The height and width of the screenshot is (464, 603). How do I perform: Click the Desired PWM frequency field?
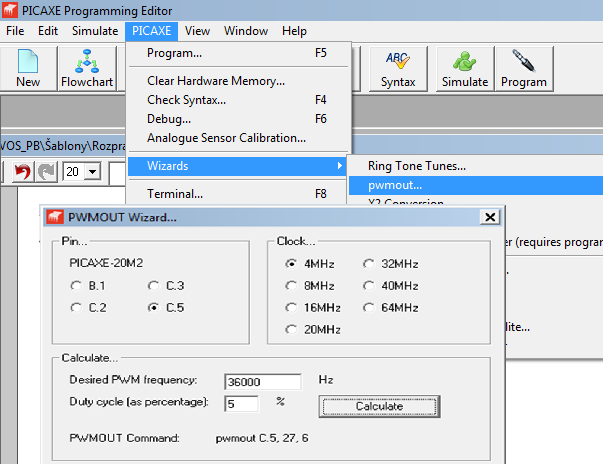[263, 382]
